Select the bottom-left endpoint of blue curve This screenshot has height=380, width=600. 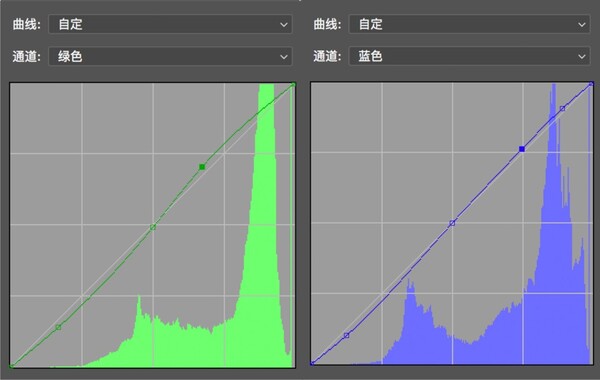[x=312, y=363]
